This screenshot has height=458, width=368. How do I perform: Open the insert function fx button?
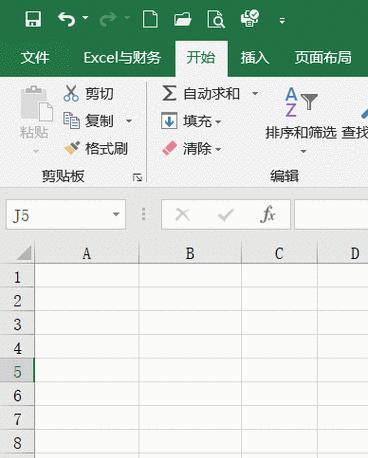(268, 214)
